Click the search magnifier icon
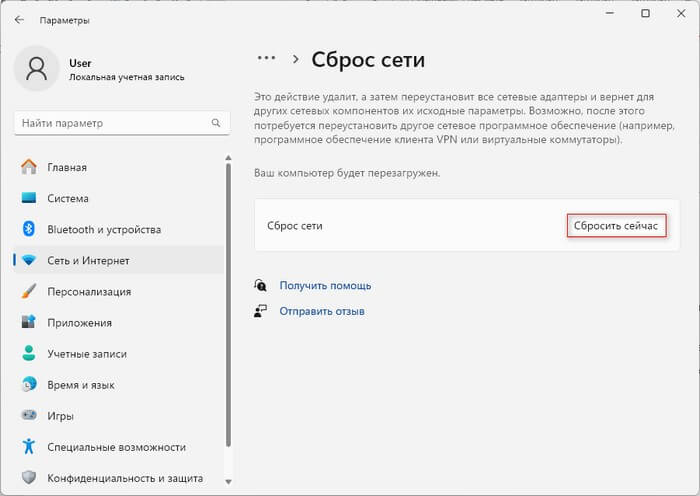The image size is (700, 496). click(215, 123)
